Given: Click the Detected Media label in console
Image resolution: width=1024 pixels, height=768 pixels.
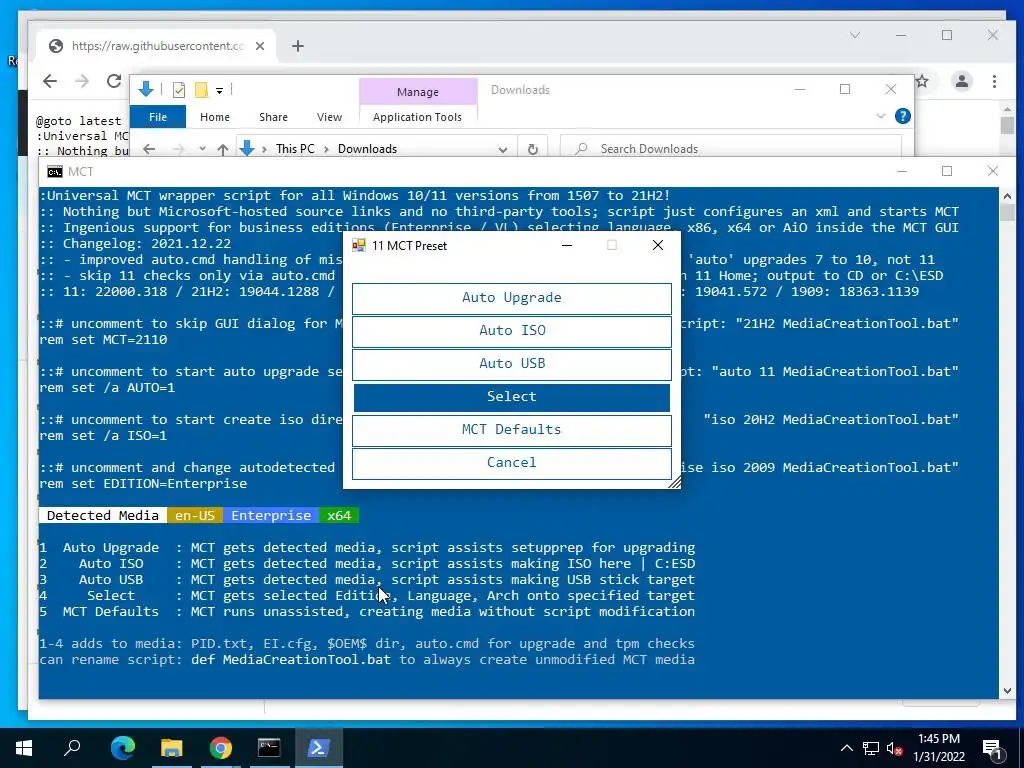Looking at the screenshot, I should coord(103,515).
